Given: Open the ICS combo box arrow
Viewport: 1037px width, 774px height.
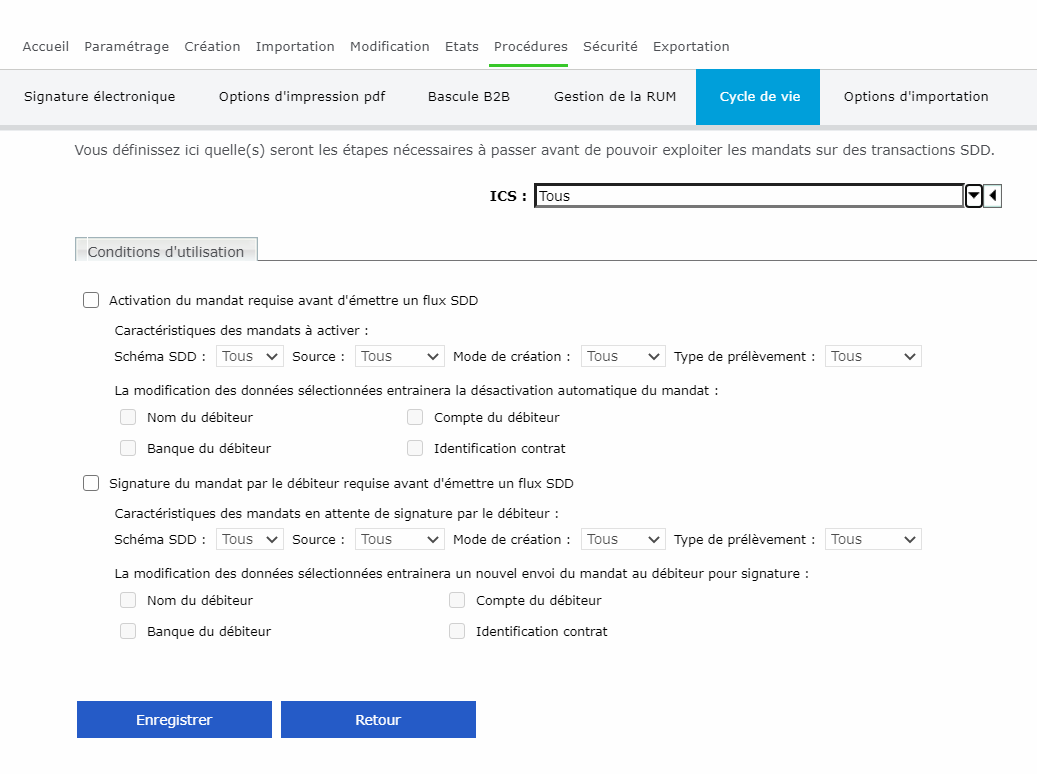Looking at the screenshot, I should click(x=974, y=196).
